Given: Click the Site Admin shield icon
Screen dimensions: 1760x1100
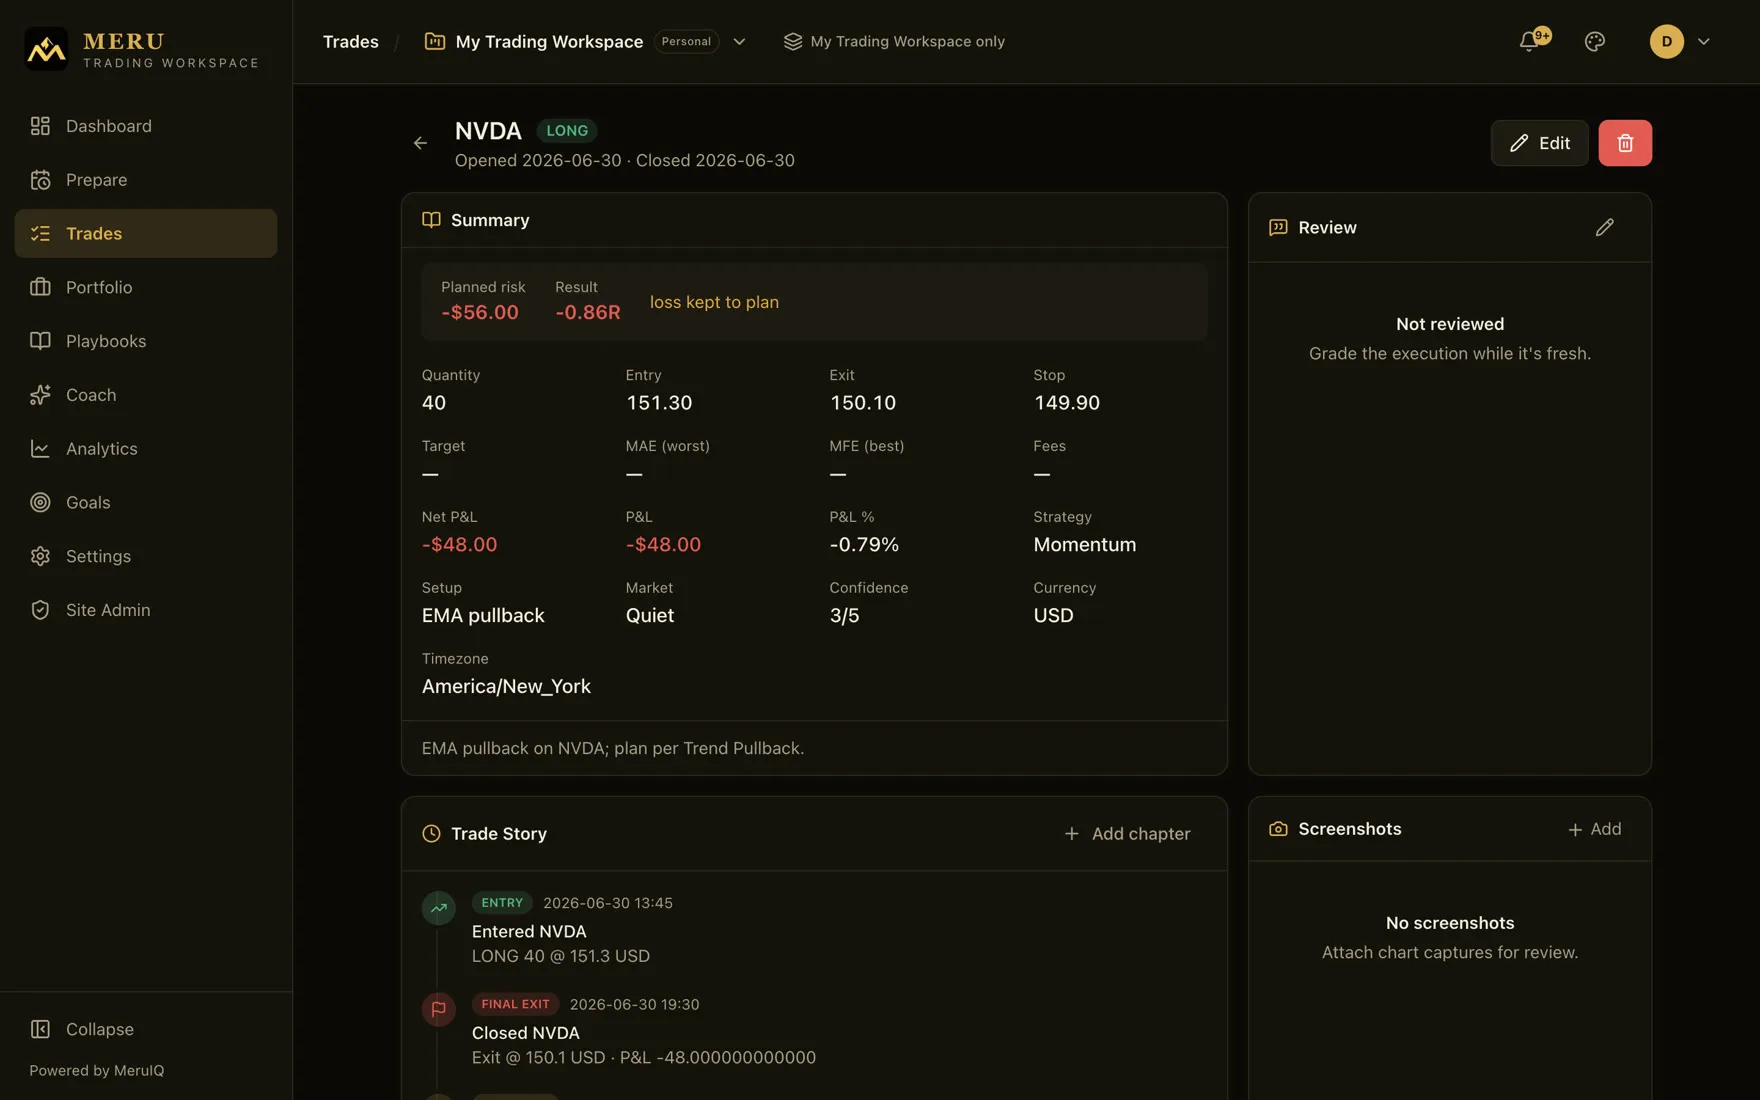Looking at the screenshot, I should 40,610.
